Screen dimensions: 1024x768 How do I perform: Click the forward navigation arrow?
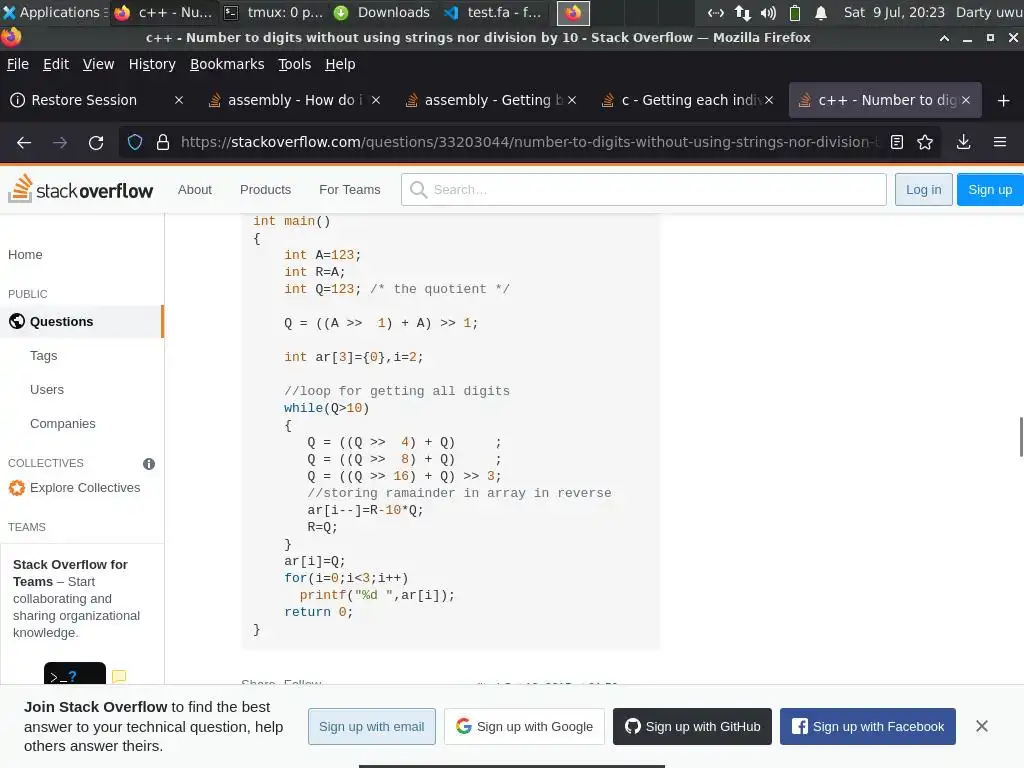(60, 142)
